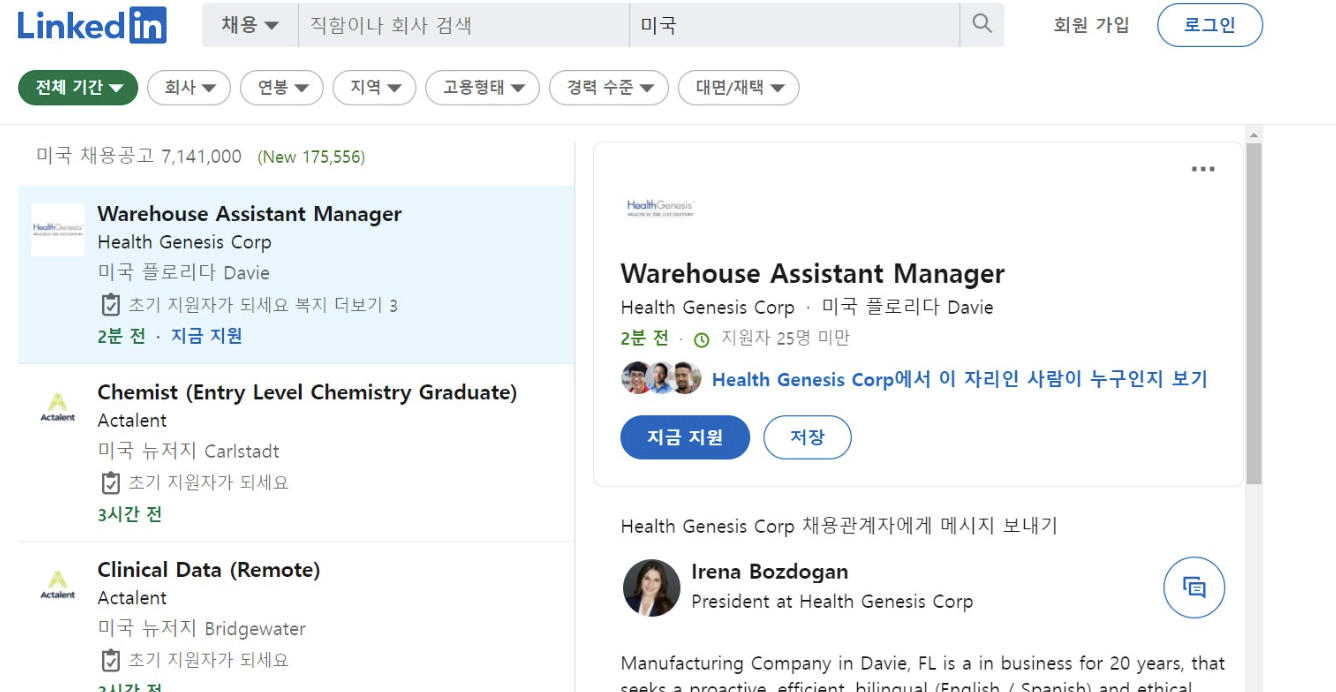Click the 저장 button
1336x692 pixels.
[x=807, y=437]
